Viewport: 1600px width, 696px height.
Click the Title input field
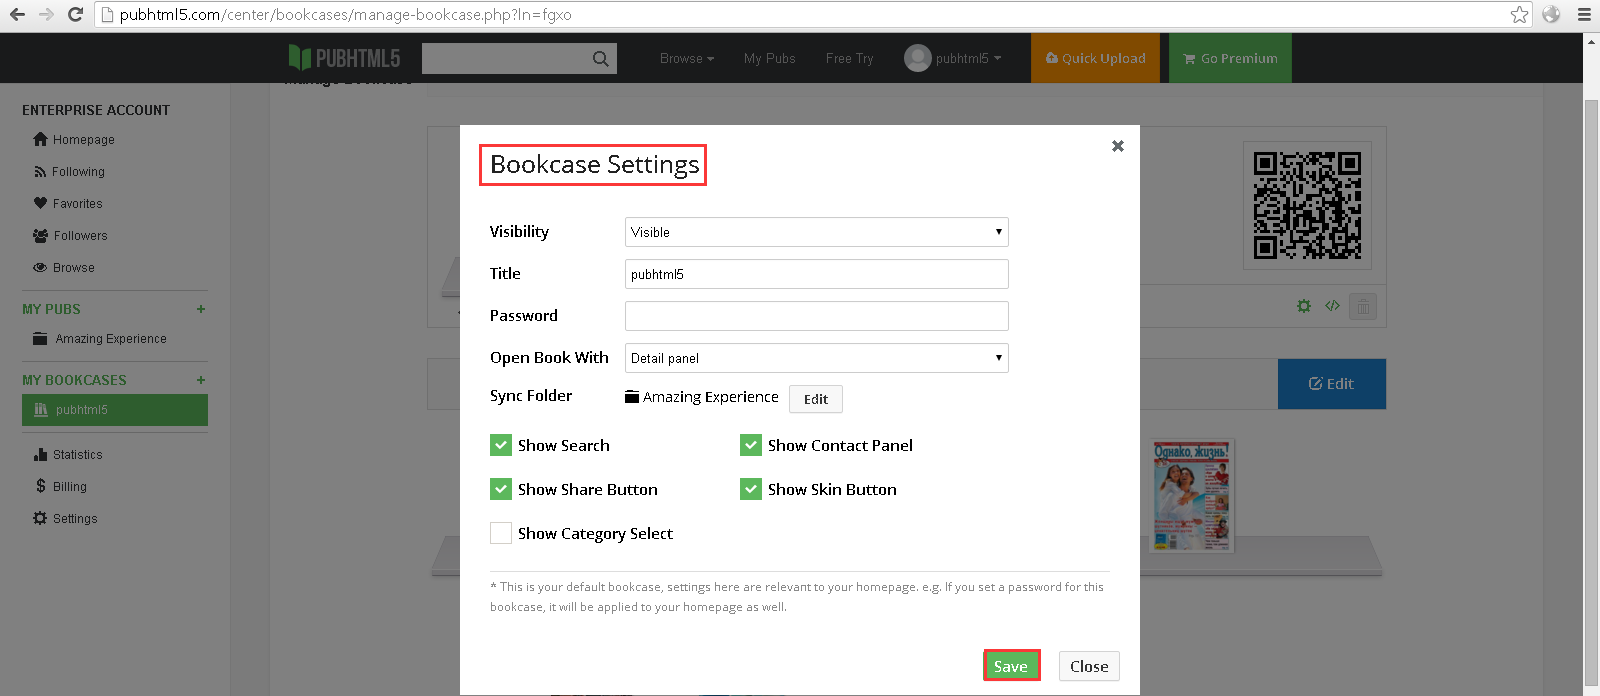coord(817,274)
